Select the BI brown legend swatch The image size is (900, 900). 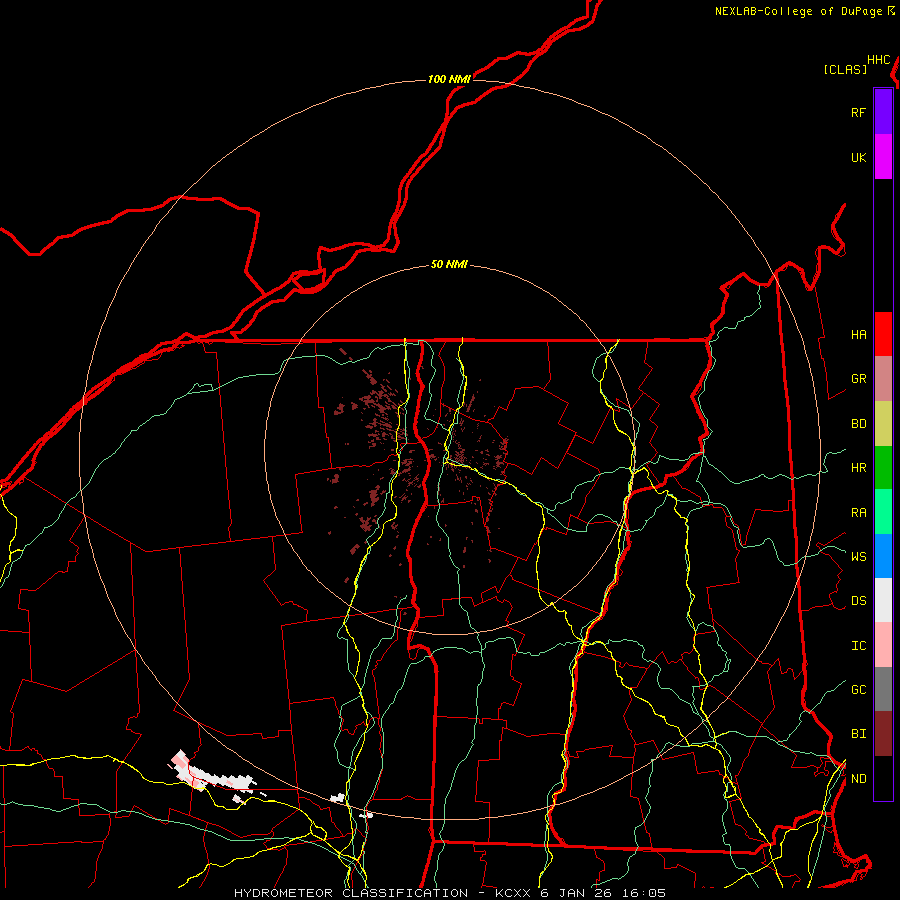(x=883, y=734)
